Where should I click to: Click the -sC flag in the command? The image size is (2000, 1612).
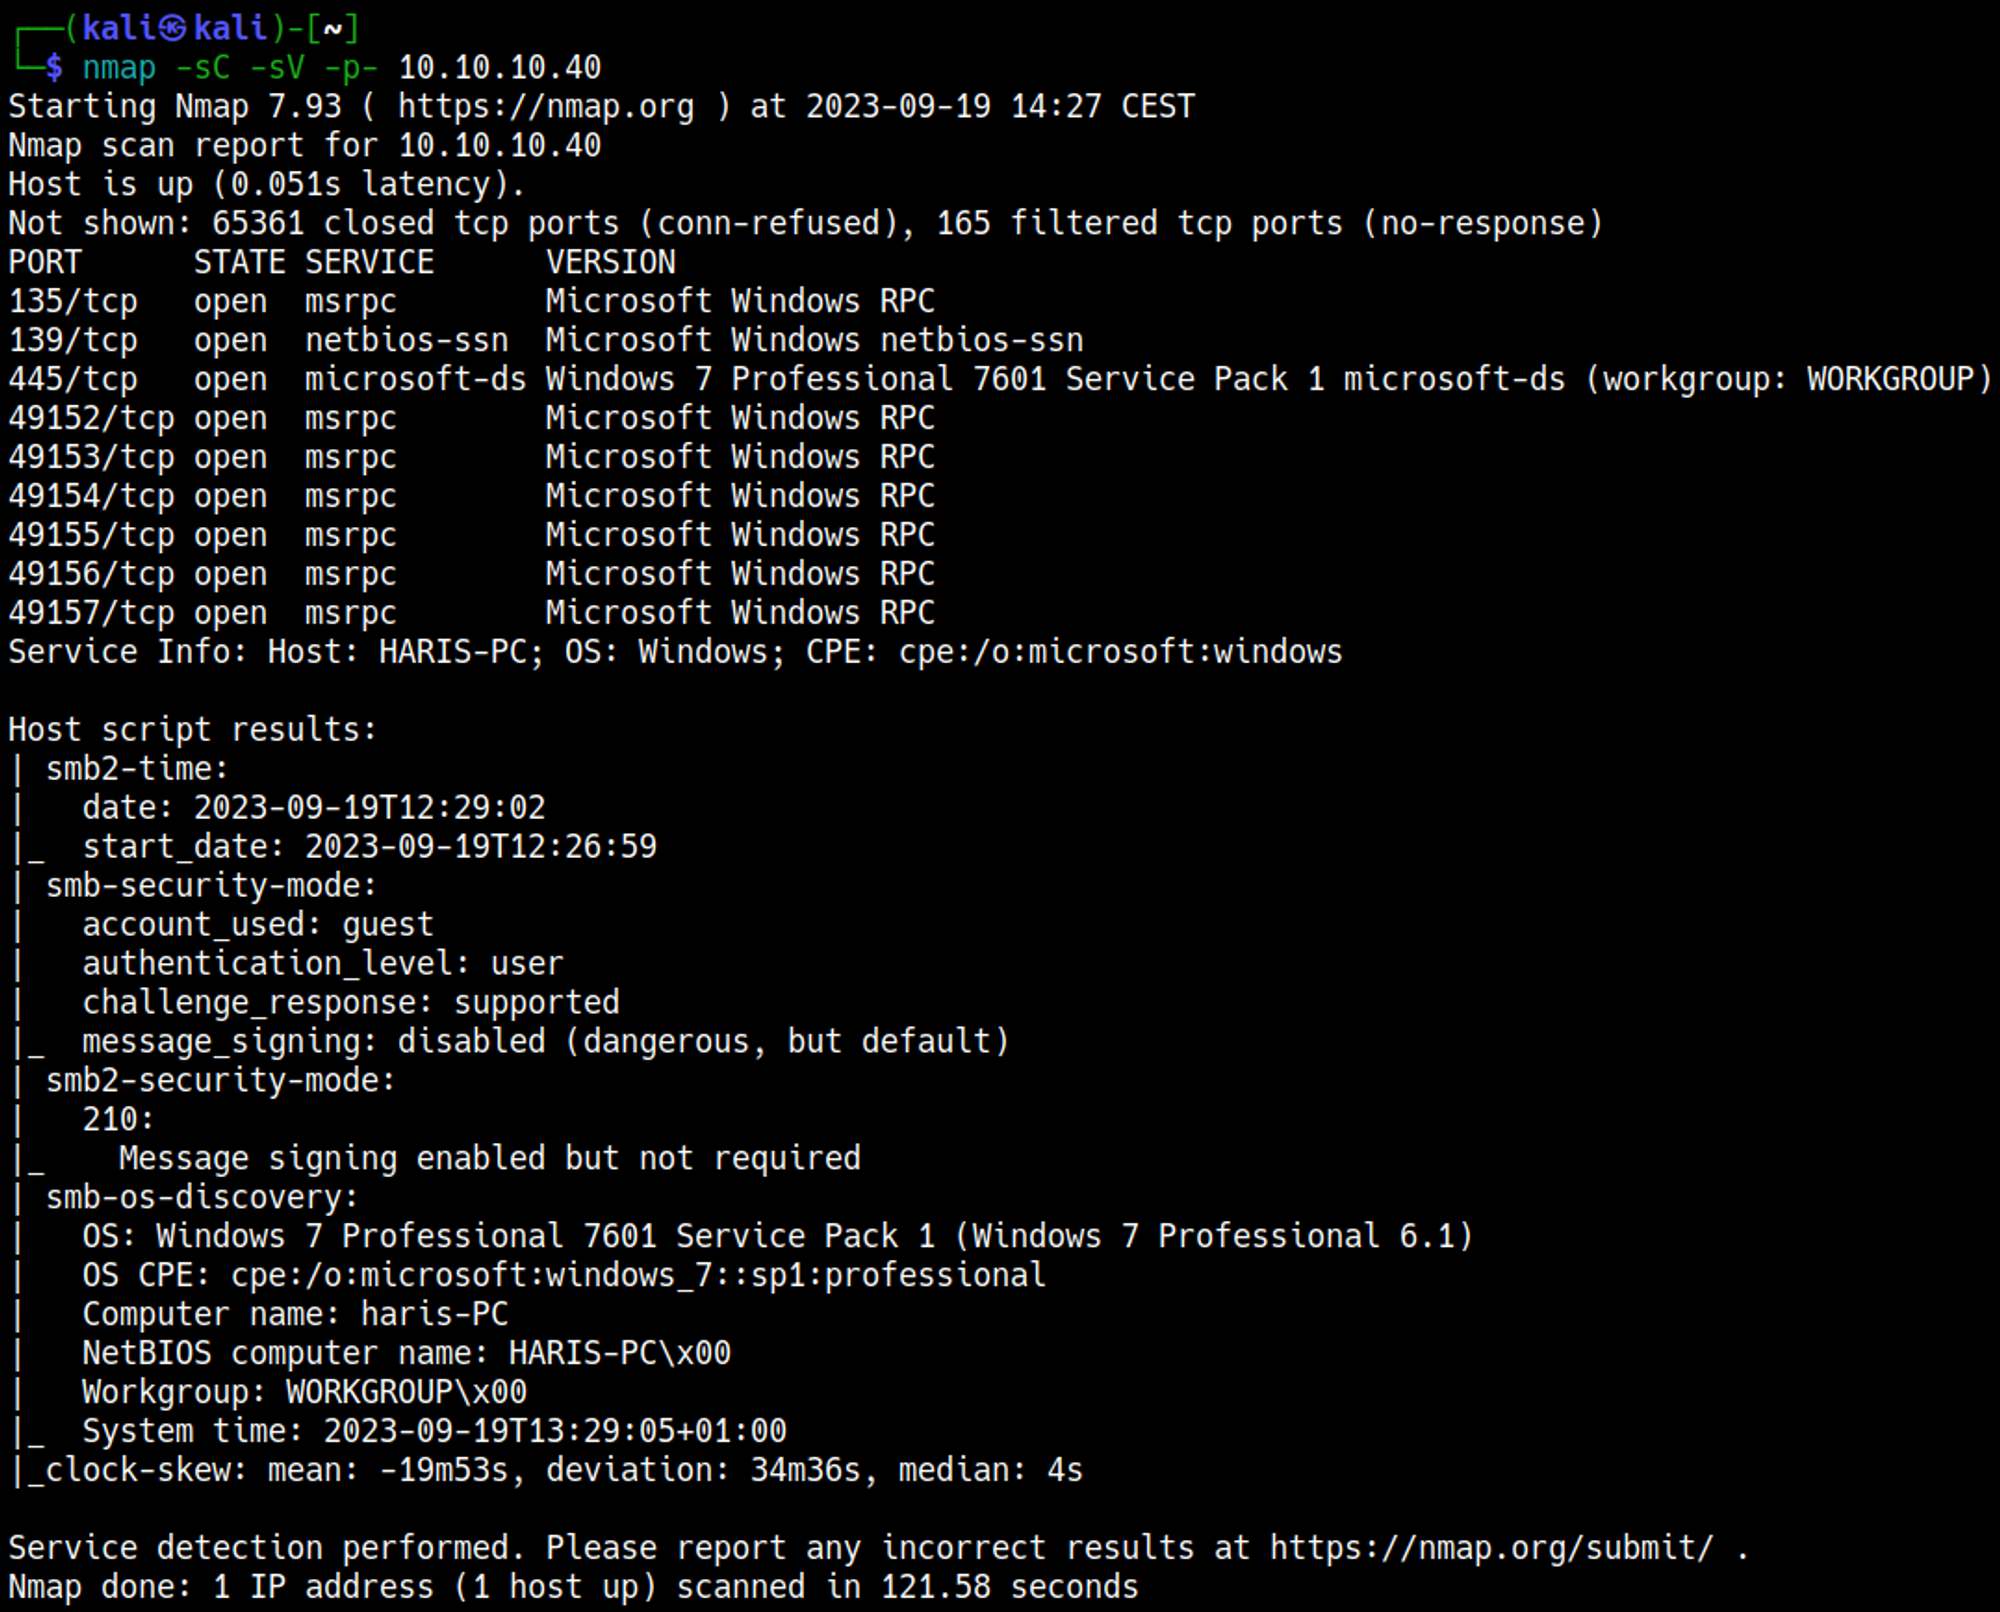203,68
